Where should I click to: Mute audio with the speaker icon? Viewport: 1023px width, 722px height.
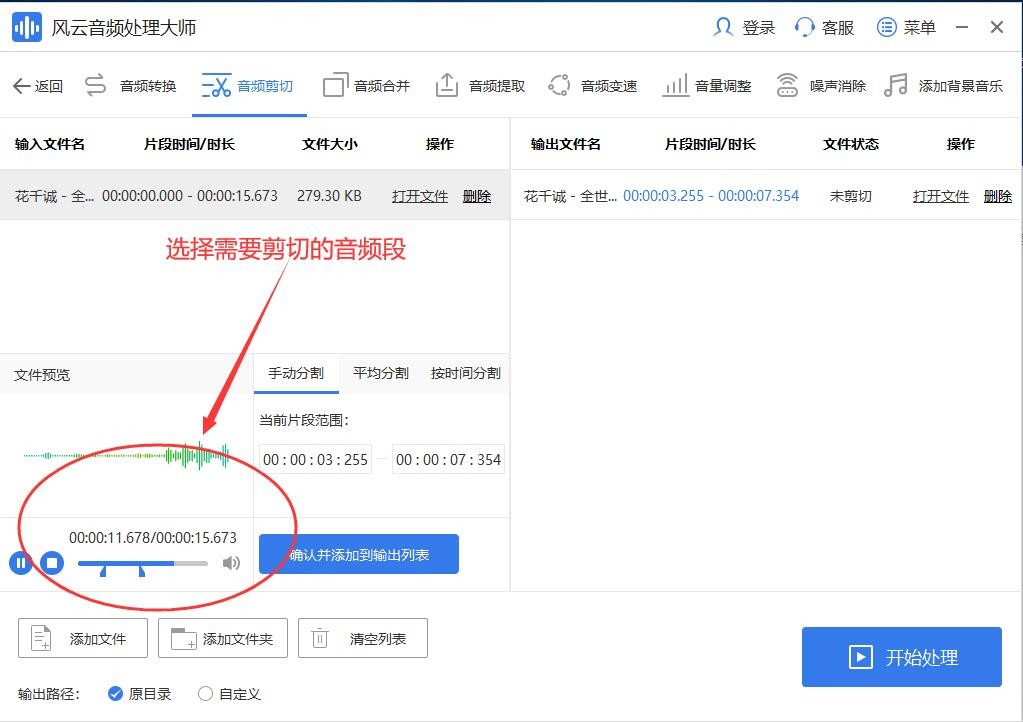click(232, 563)
